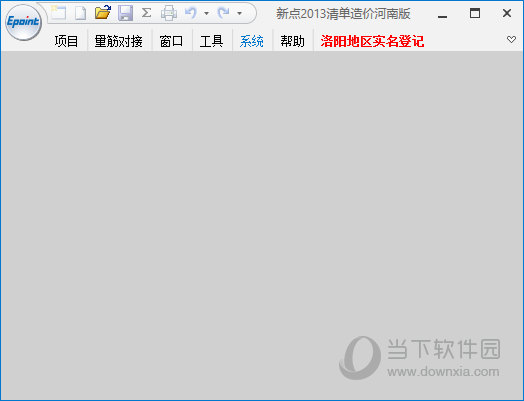524x401 pixels.
Task: Create a new project with sparkle icon
Action: pyautogui.click(x=58, y=13)
